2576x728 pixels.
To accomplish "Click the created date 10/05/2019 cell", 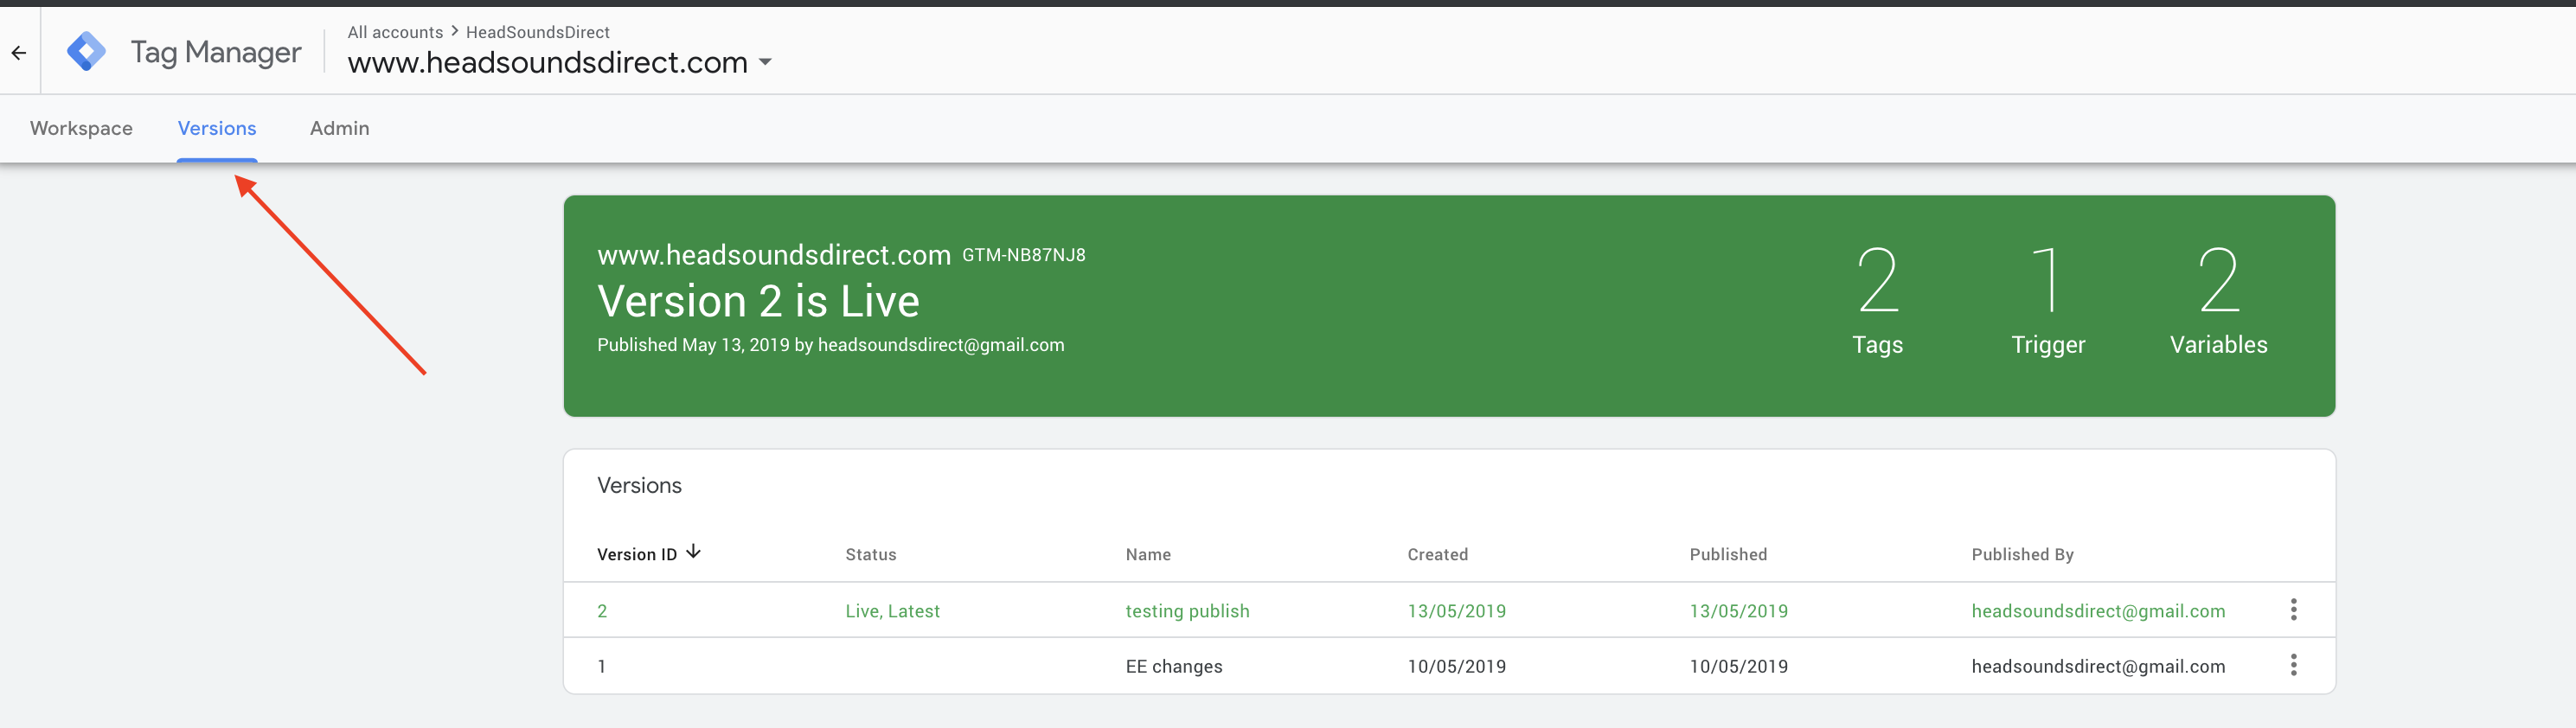I will [x=1456, y=666].
